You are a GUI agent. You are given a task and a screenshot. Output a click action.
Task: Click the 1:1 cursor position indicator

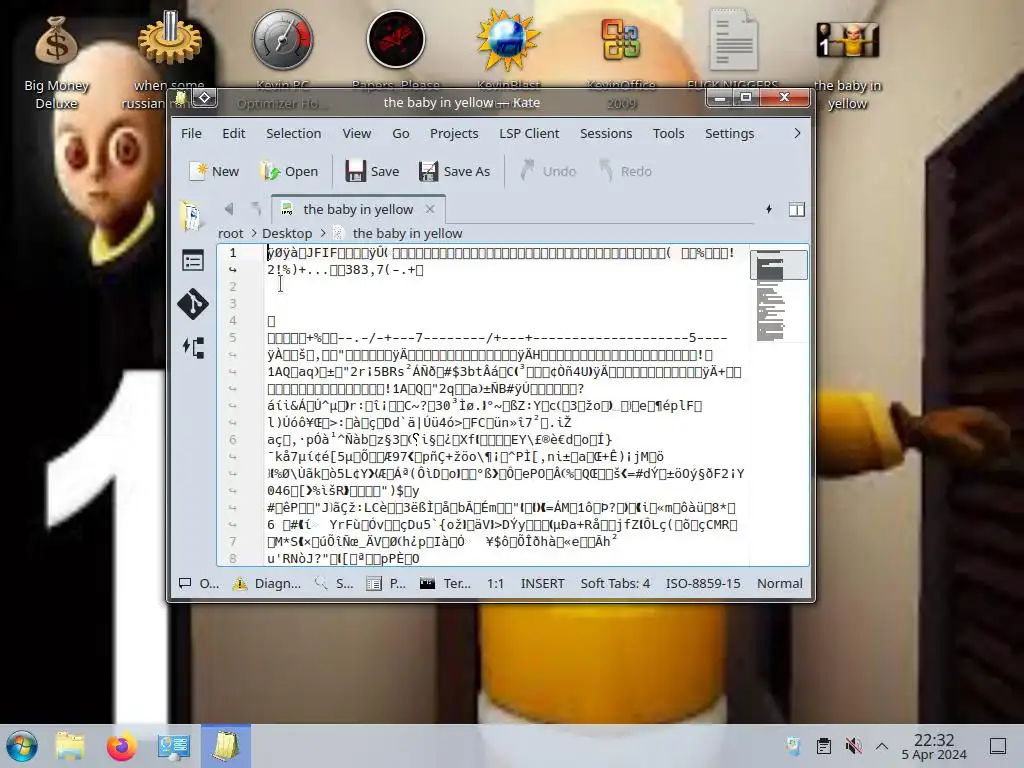pos(495,583)
